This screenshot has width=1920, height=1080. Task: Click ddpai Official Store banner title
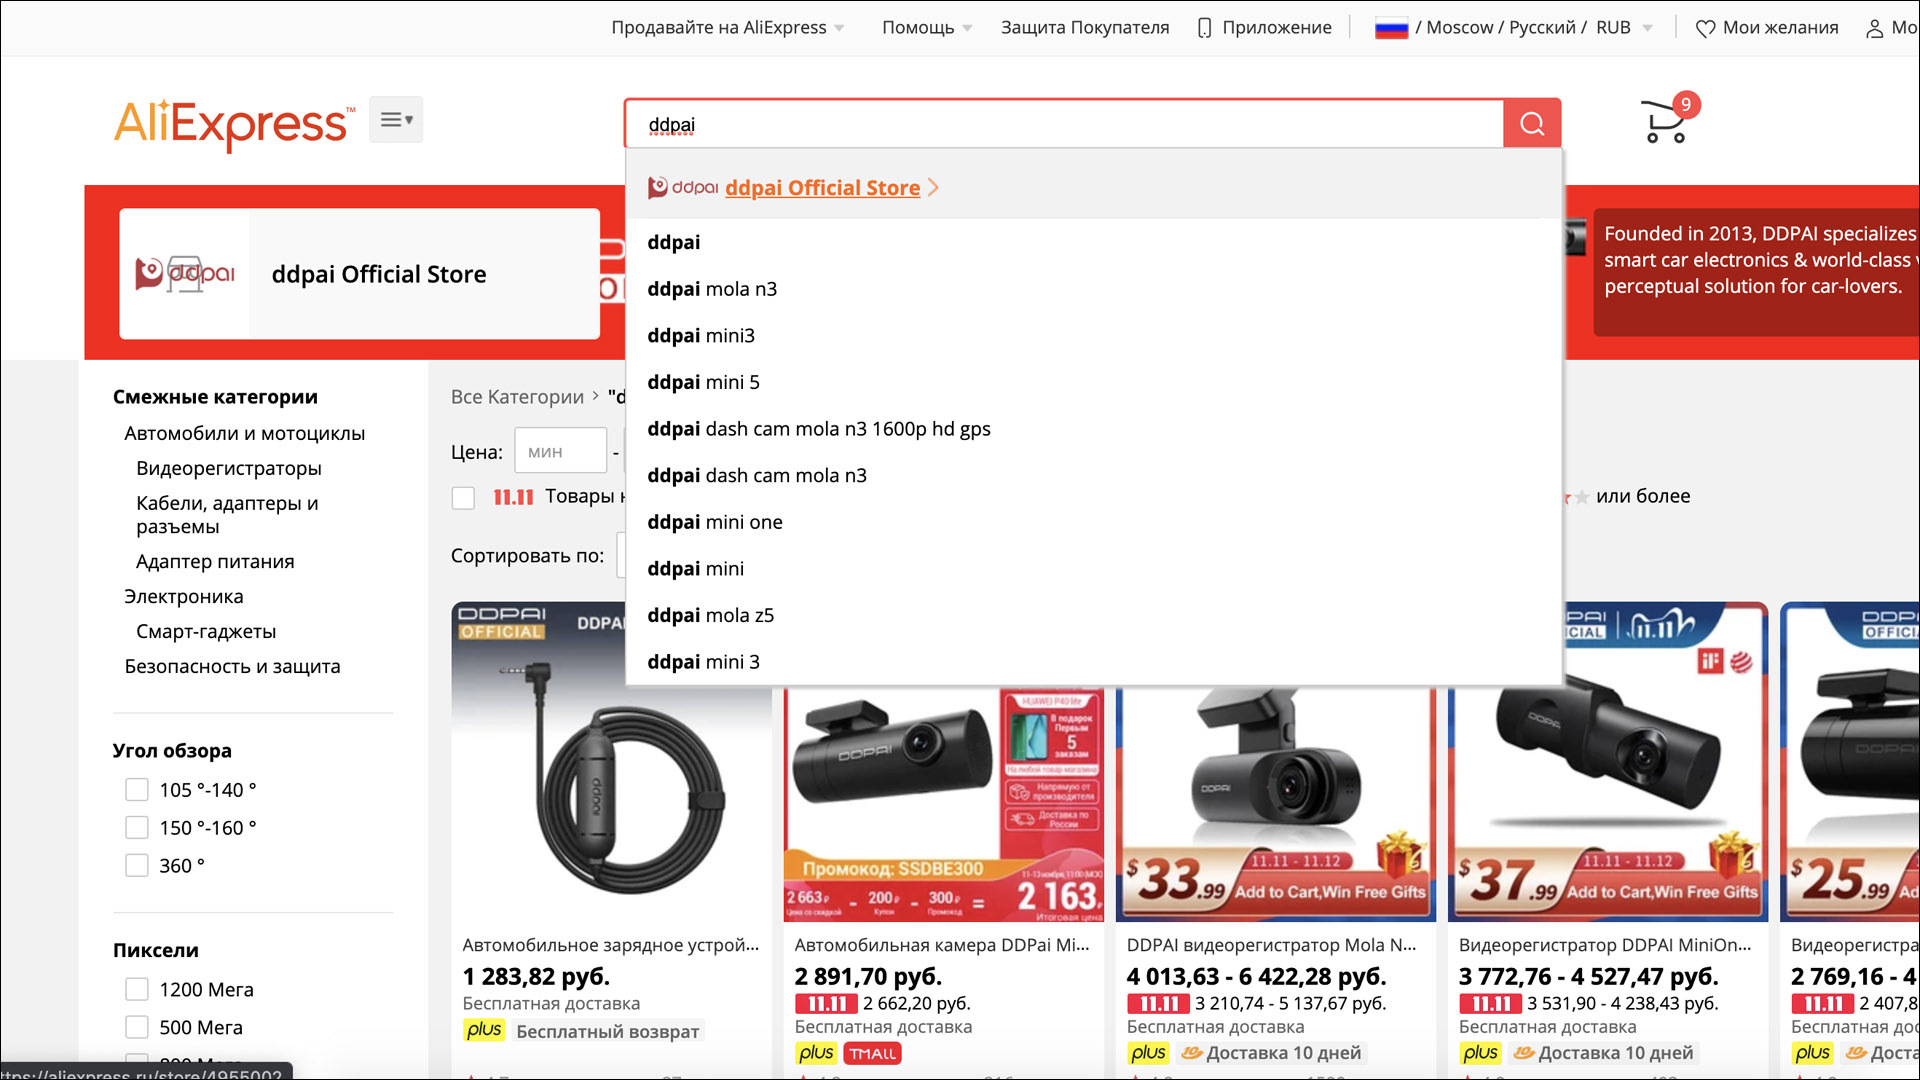click(379, 274)
